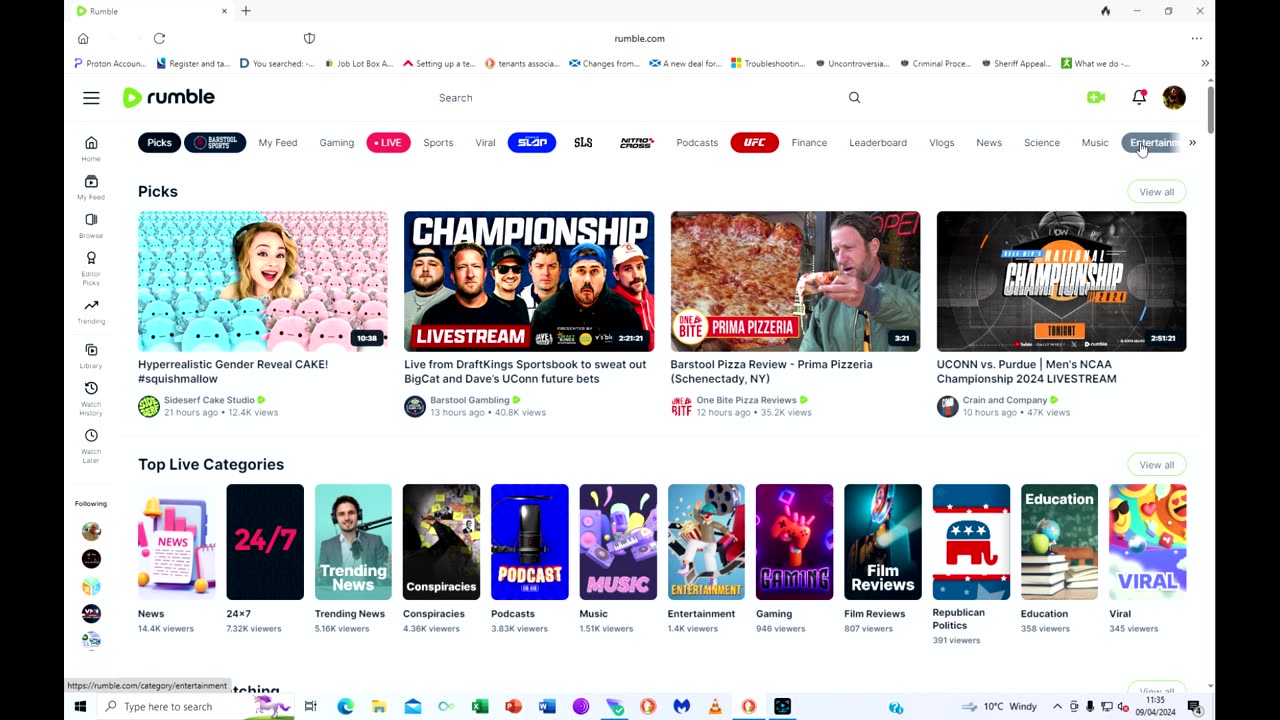Open VLC media player from the taskbar
The width and height of the screenshot is (1280, 720).
click(715, 706)
